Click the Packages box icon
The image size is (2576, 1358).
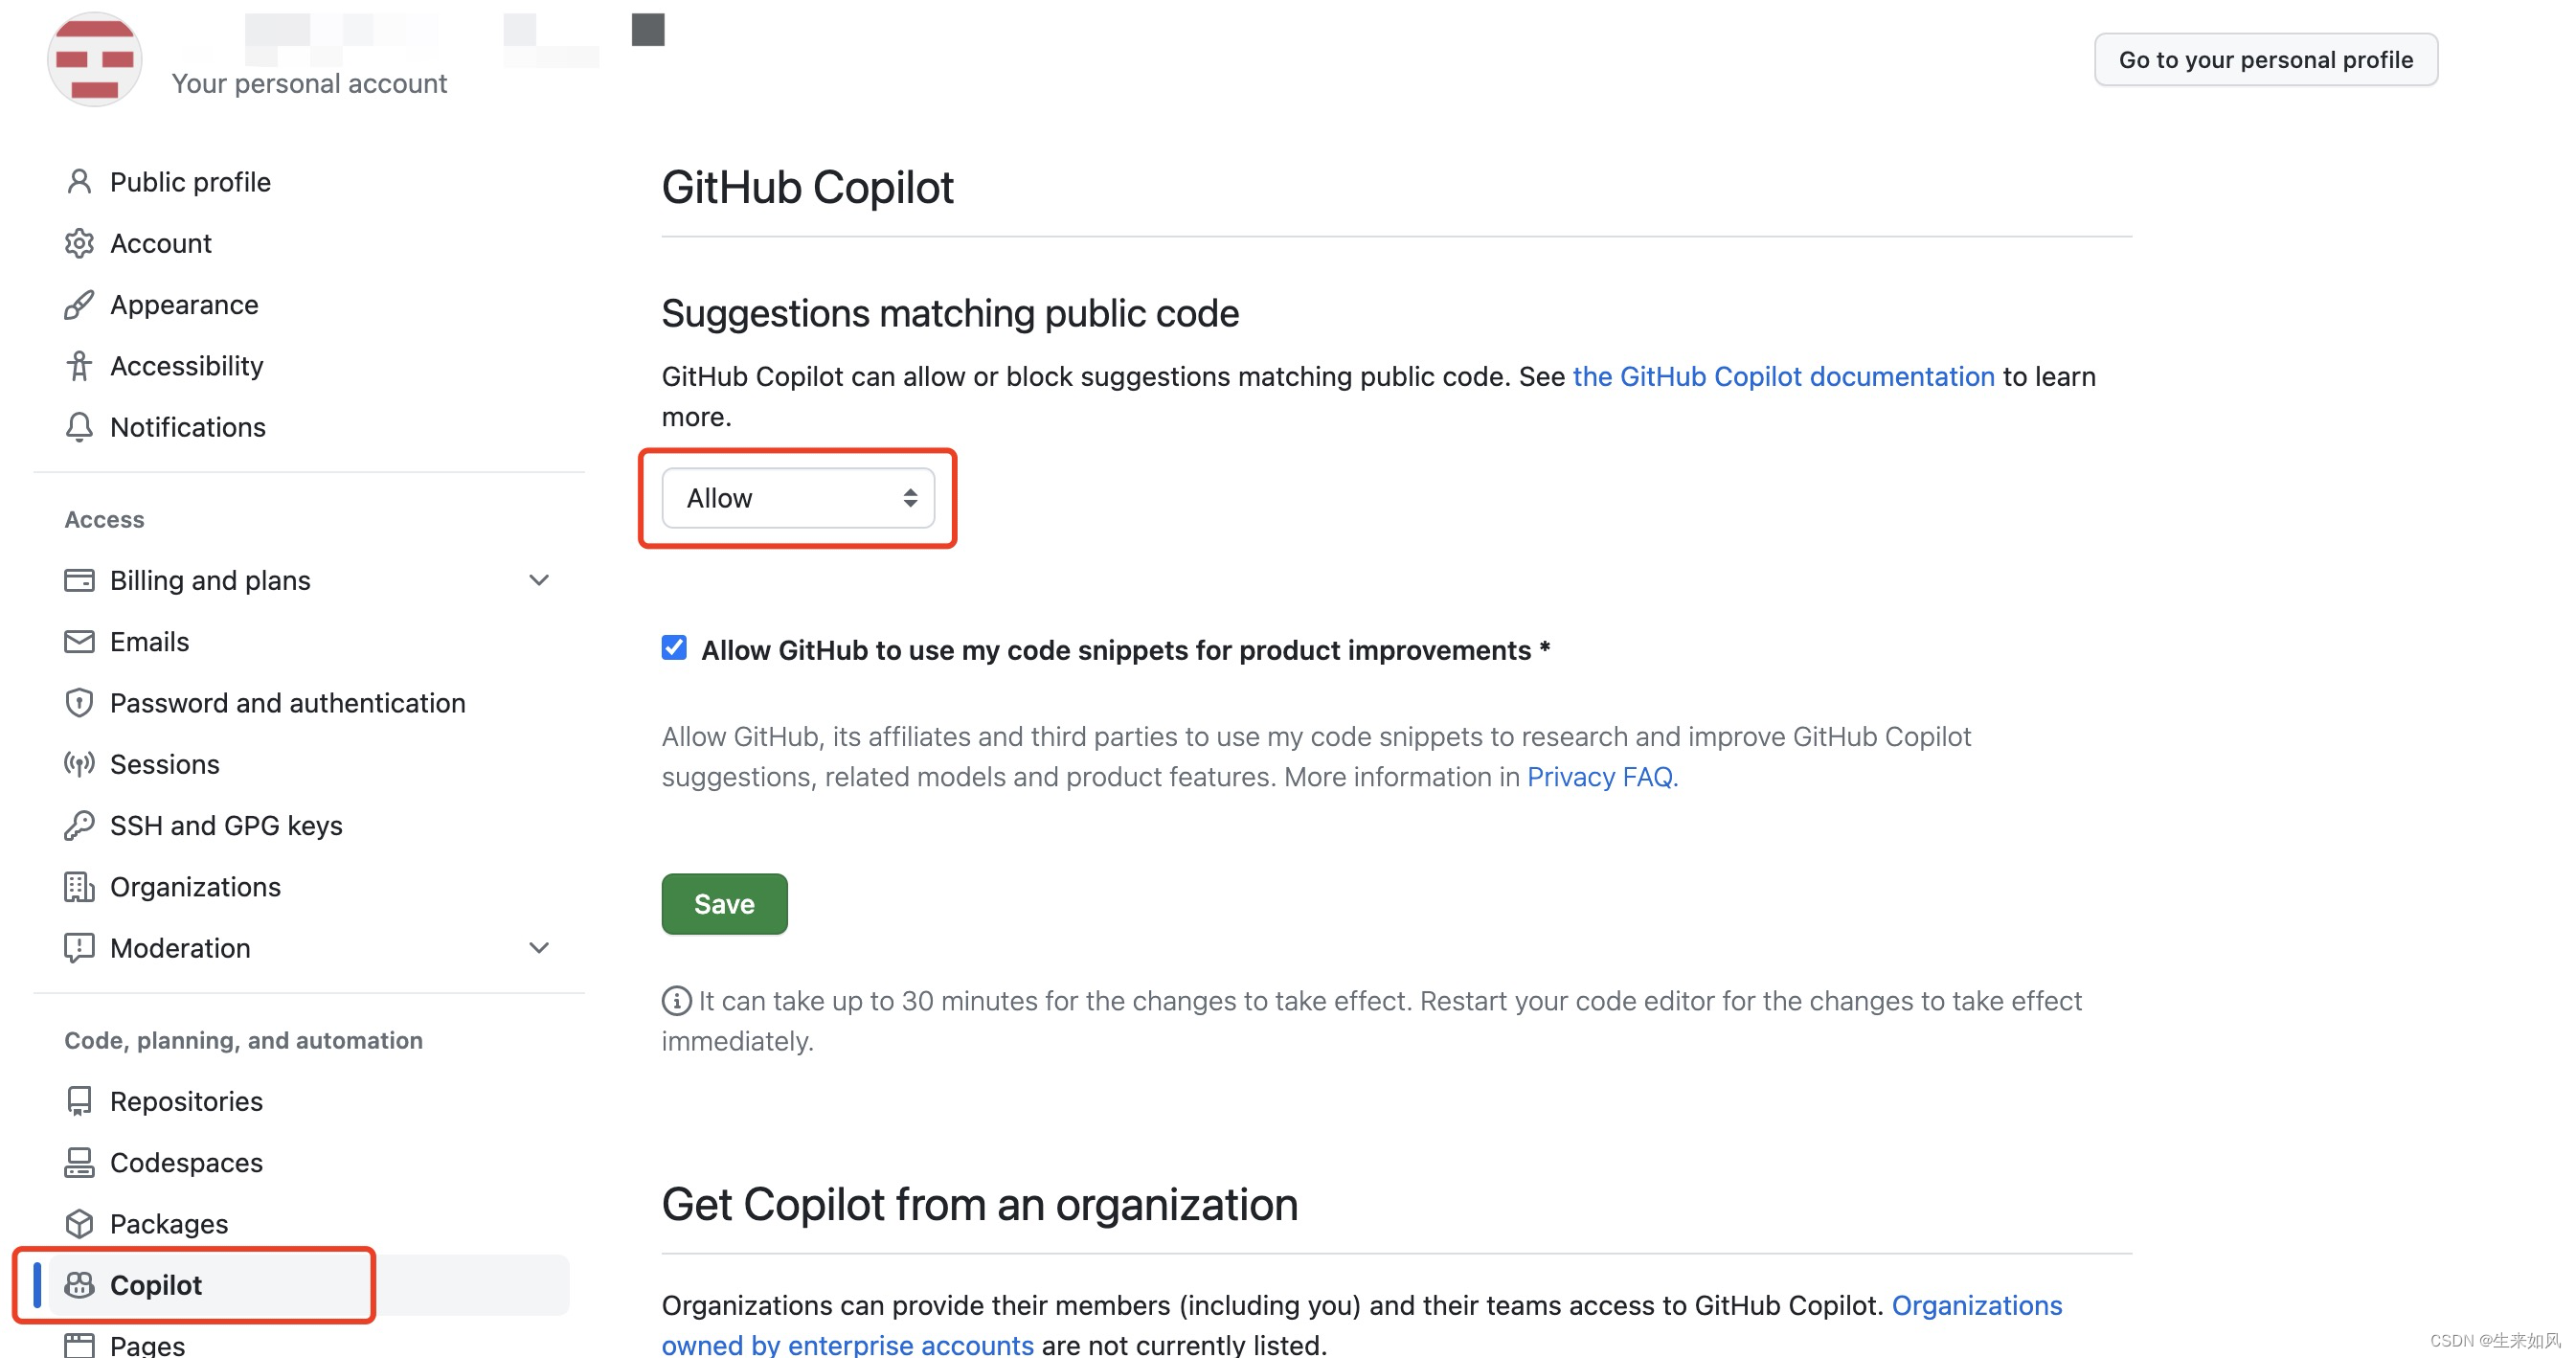click(x=79, y=1224)
